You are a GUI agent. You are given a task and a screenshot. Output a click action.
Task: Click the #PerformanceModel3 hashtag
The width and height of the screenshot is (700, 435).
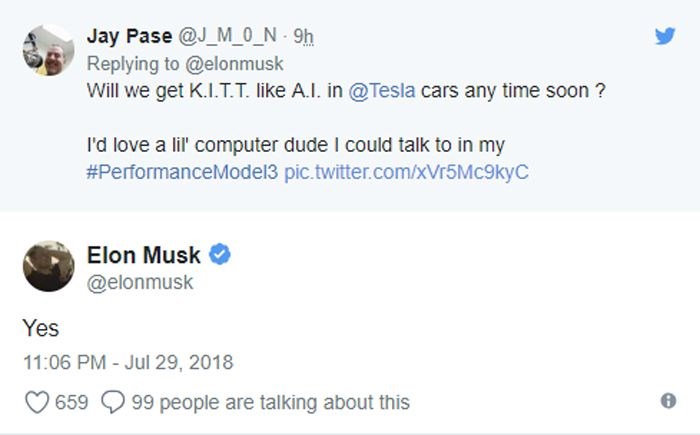point(183,172)
